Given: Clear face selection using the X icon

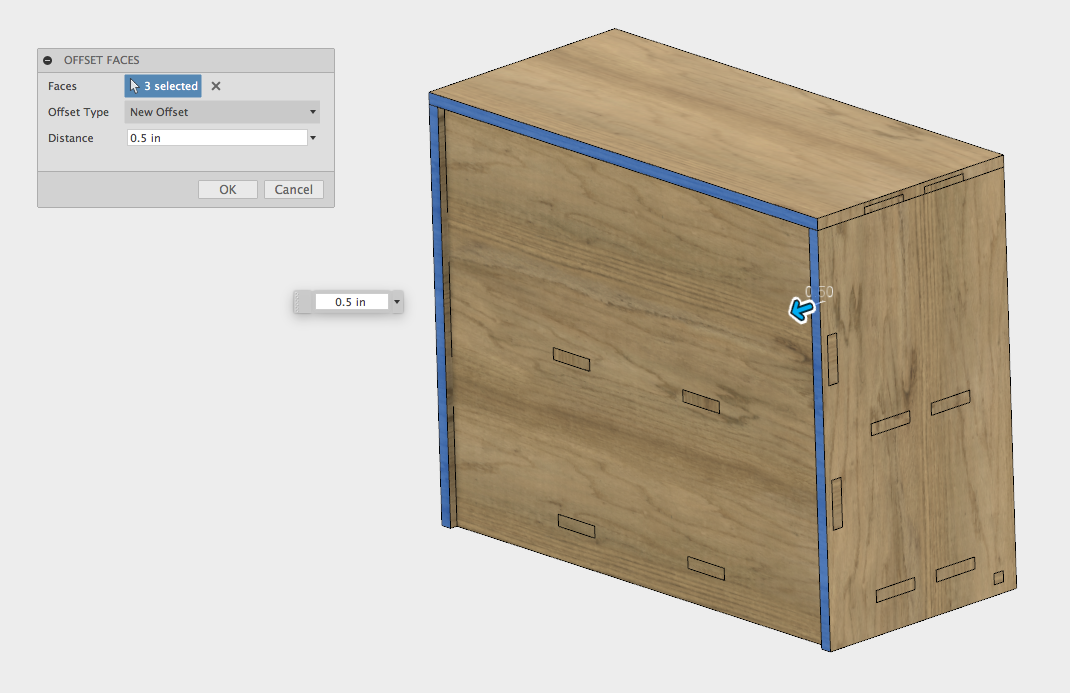Looking at the screenshot, I should point(215,86).
